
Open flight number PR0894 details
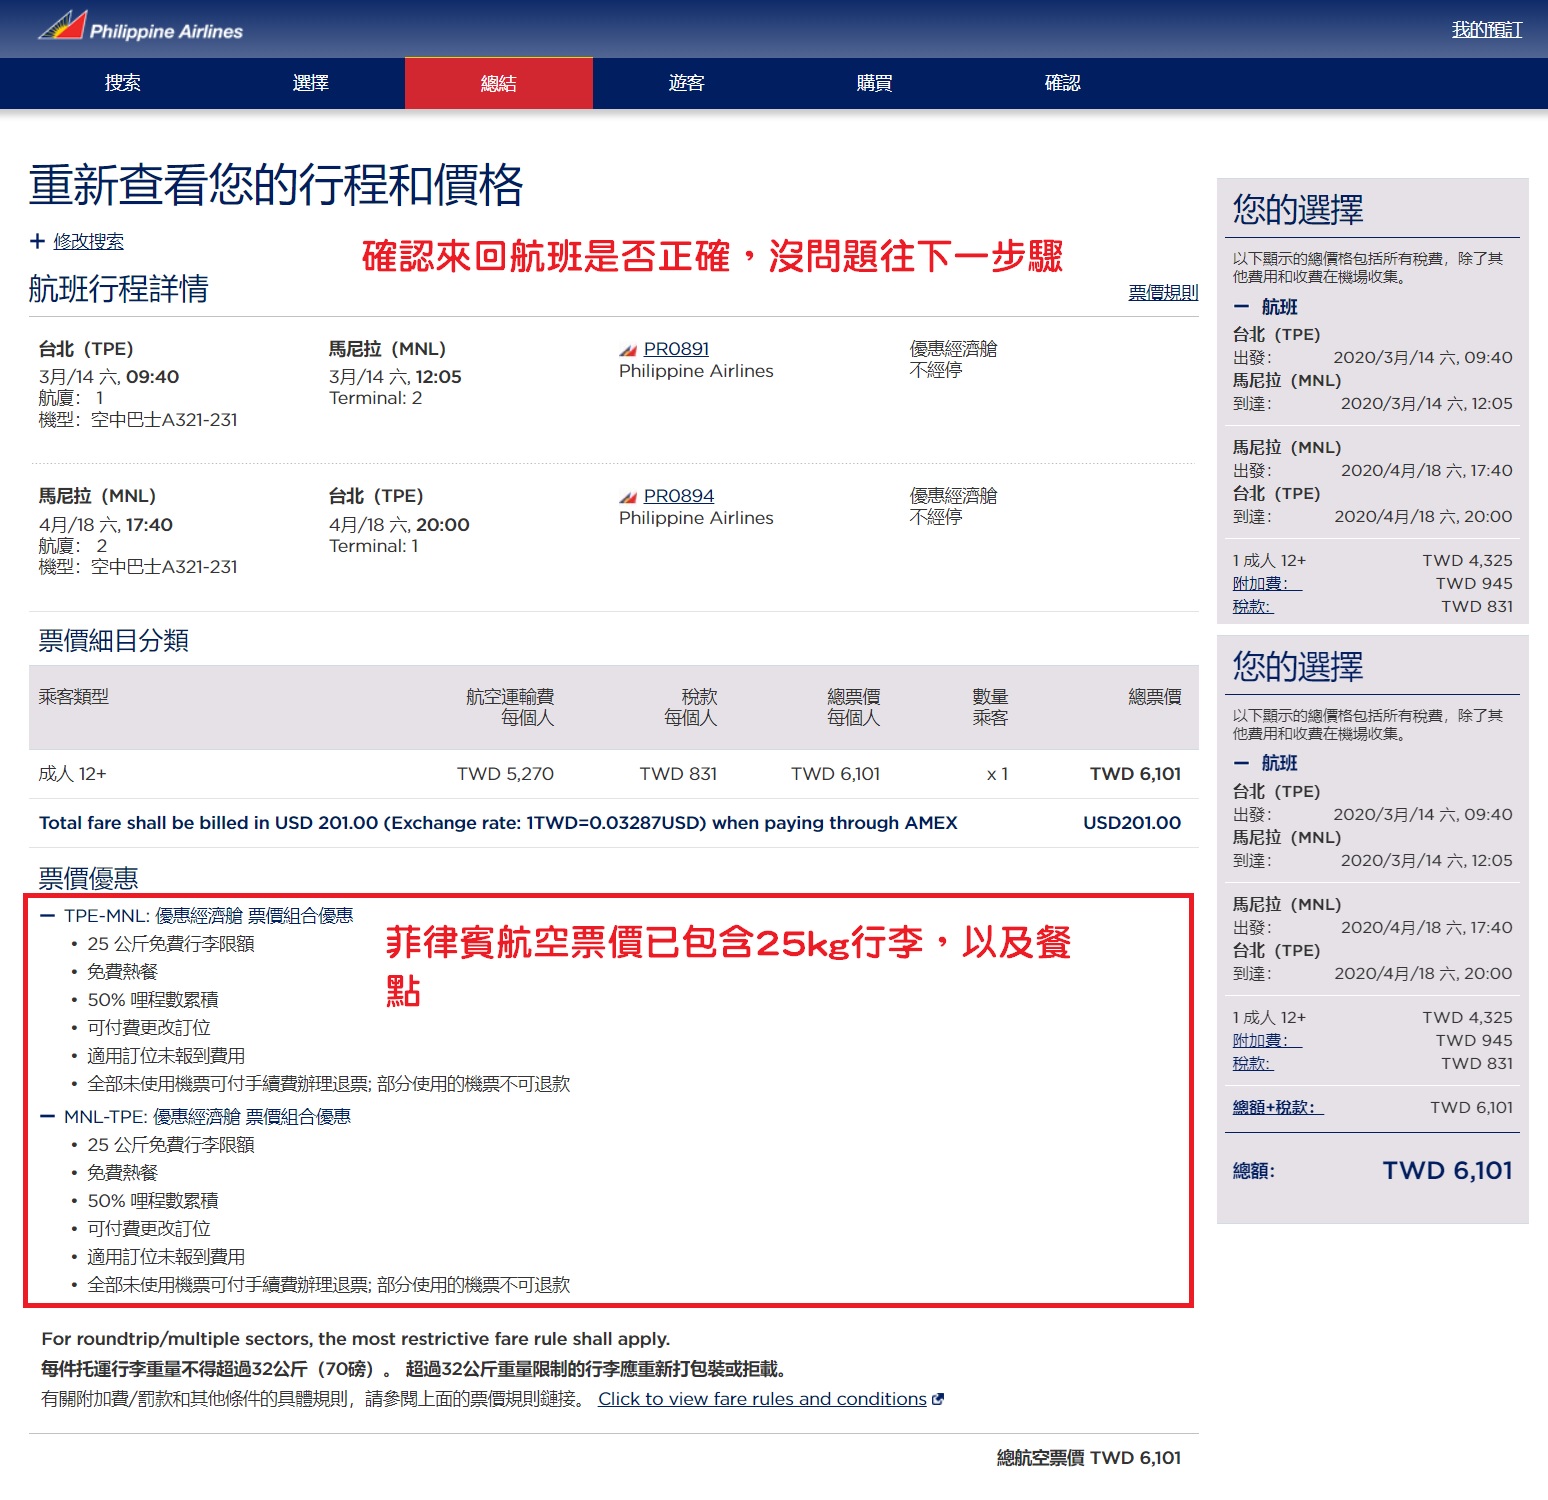[x=678, y=496]
